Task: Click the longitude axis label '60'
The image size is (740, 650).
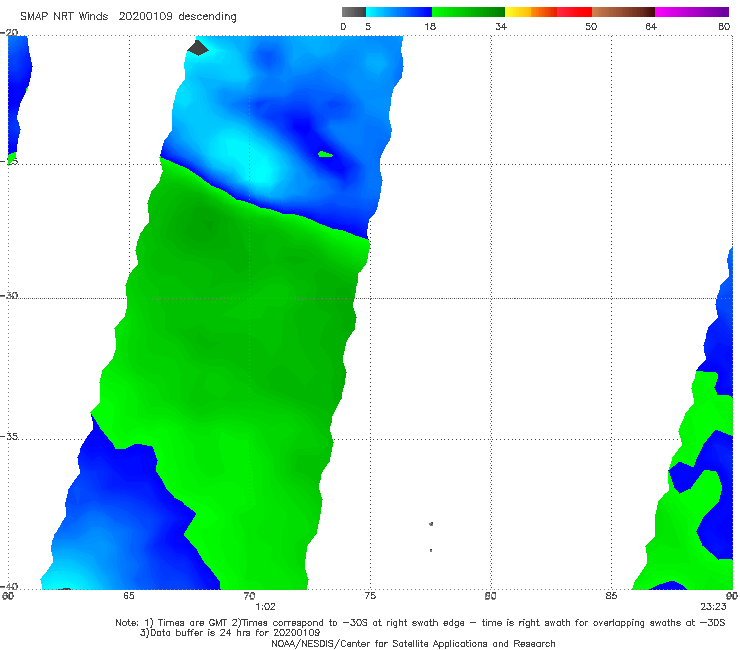Action: [x=8, y=596]
